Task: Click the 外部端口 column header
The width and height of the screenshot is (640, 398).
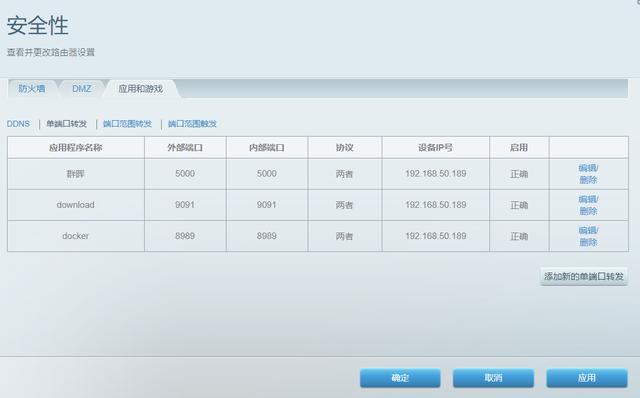Action: point(185,148)
